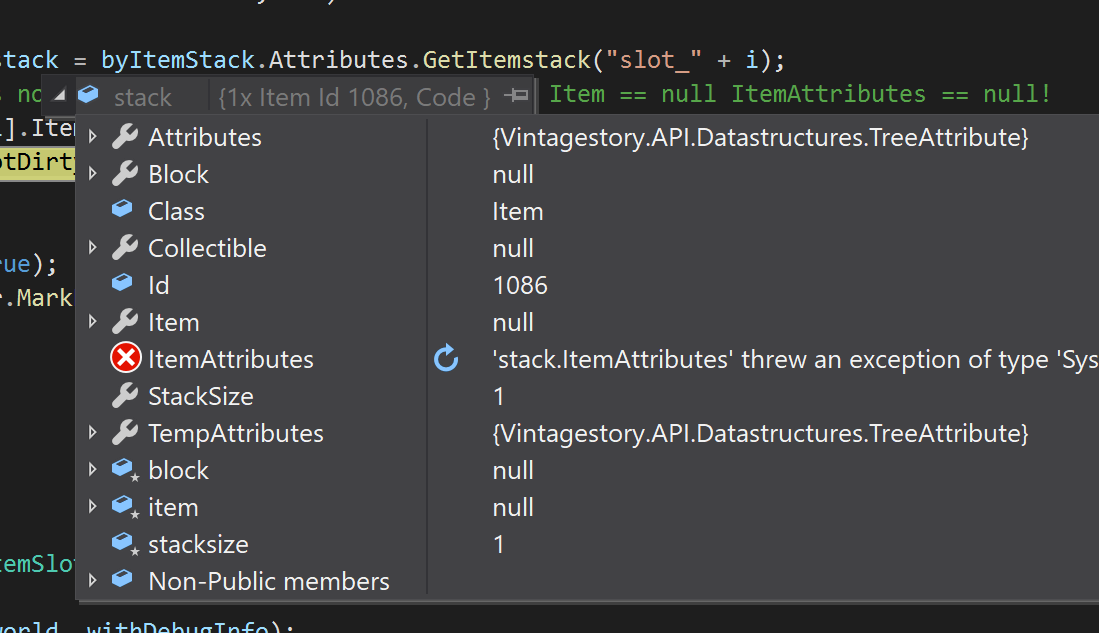Expand the Attributes property node
This screenshot has height=633, width=1099.
point(93,137)
